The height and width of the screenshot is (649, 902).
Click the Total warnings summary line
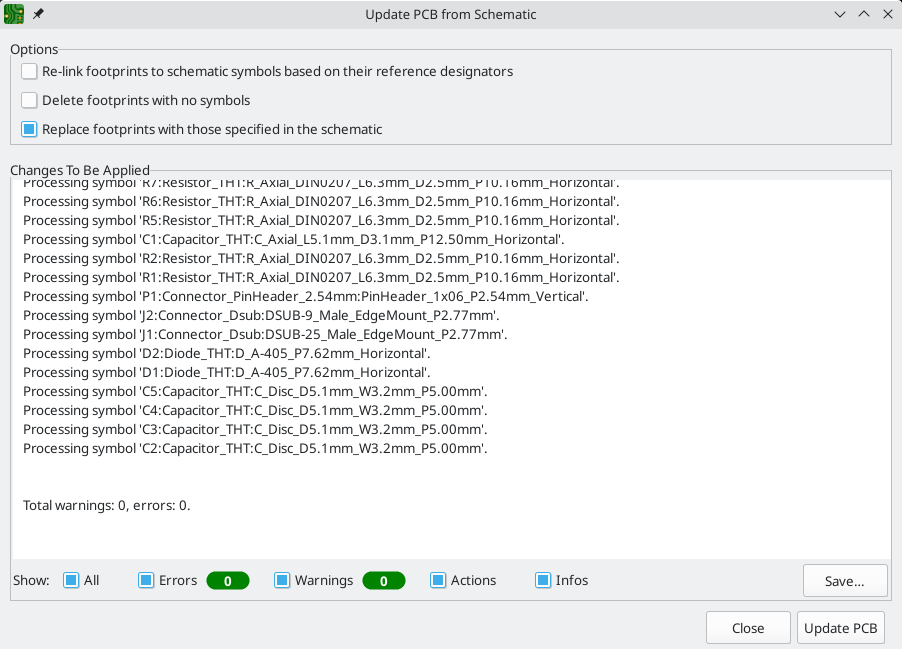pyautogui.click(x=107, y=505)
